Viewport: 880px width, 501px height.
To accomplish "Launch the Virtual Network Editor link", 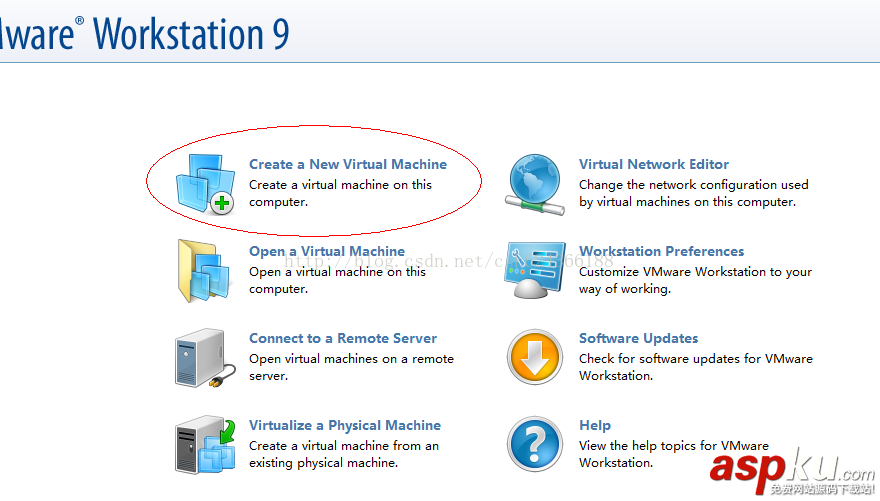I will (x=654, y=164).
